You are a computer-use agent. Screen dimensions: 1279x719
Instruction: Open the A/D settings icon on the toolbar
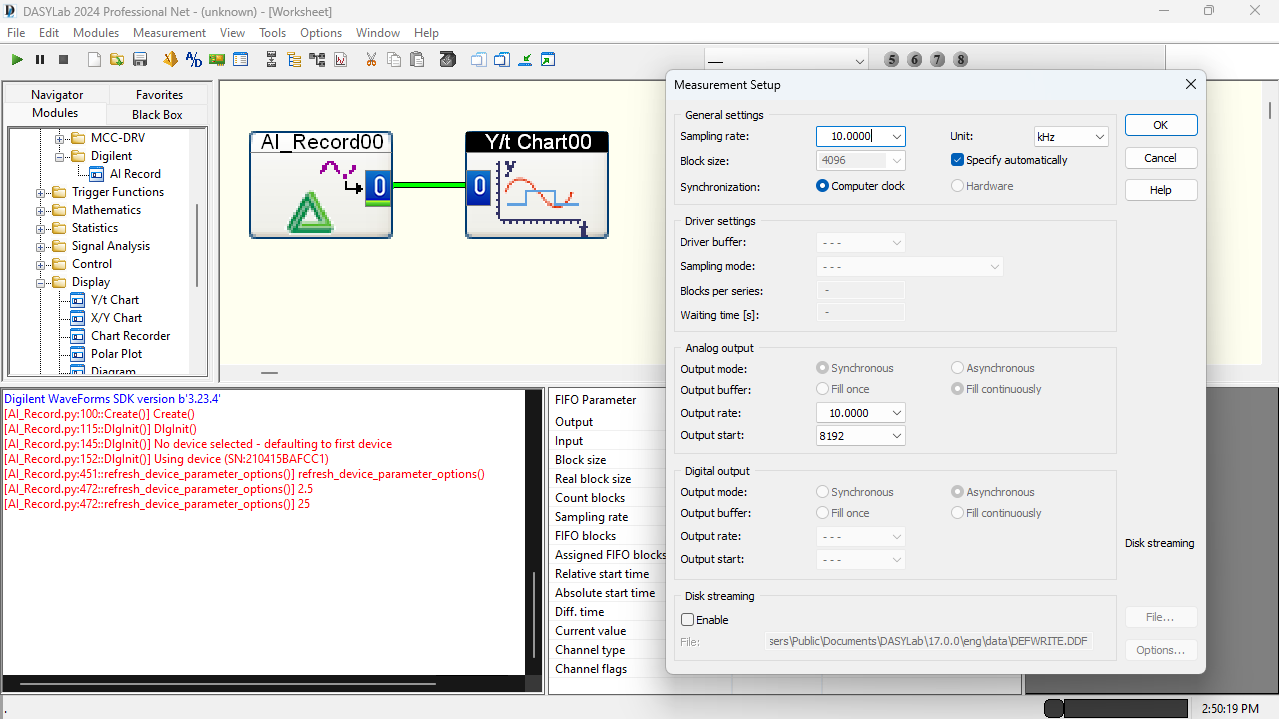pyautogui.click(x=193, y=59)
